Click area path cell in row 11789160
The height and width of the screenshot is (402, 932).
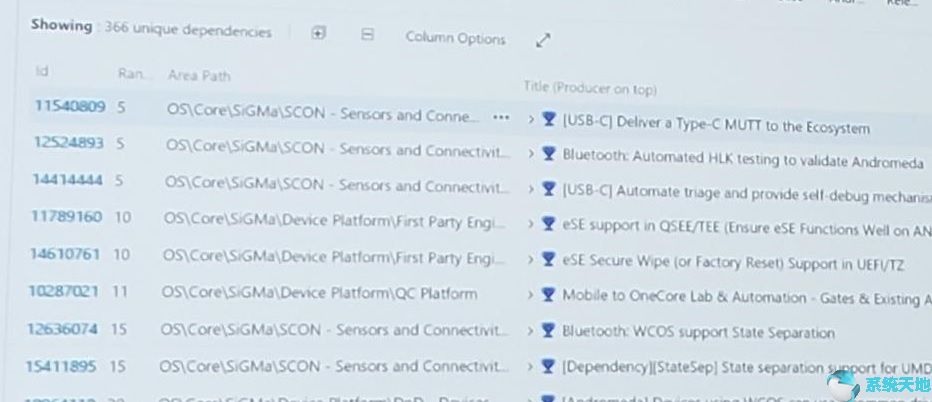335,222
